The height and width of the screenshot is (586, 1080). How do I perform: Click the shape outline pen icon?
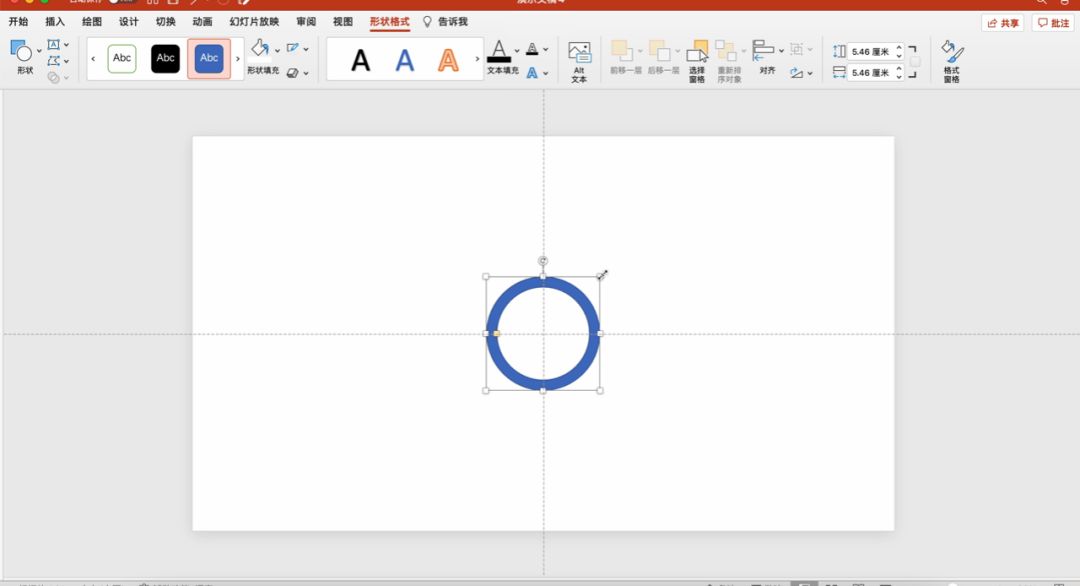pyautogui.click(x=293, y=48)
